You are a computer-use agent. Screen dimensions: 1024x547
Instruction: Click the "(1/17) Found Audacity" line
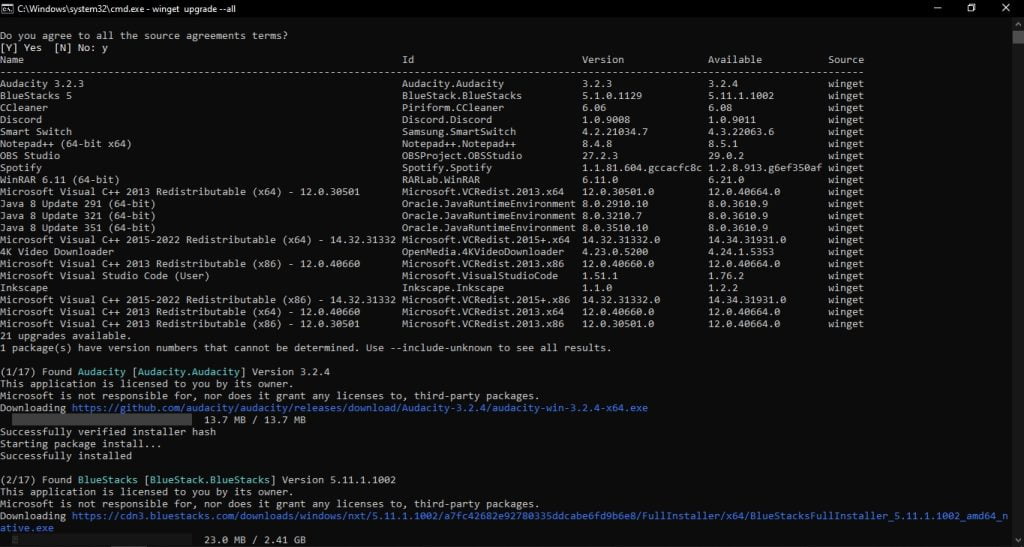[x=165, y=372]
